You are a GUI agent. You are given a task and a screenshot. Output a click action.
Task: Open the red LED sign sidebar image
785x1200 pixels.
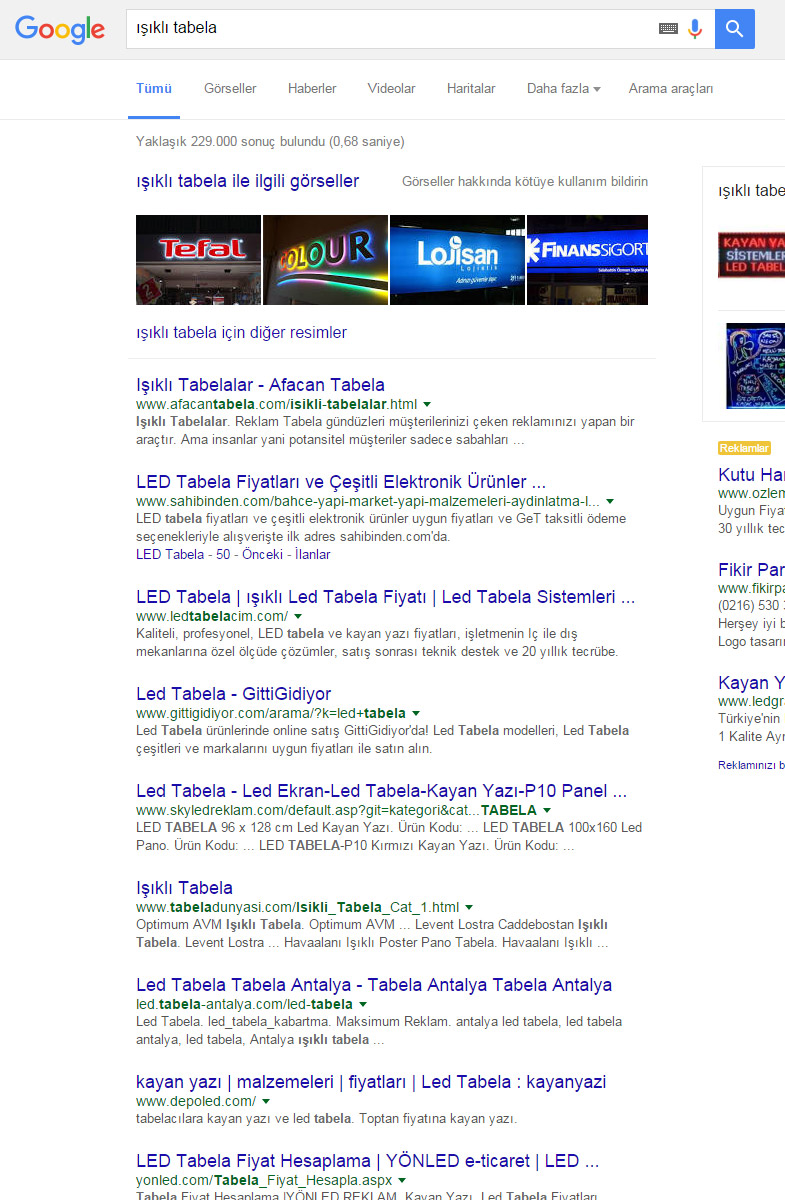click(x=751, y=255)
